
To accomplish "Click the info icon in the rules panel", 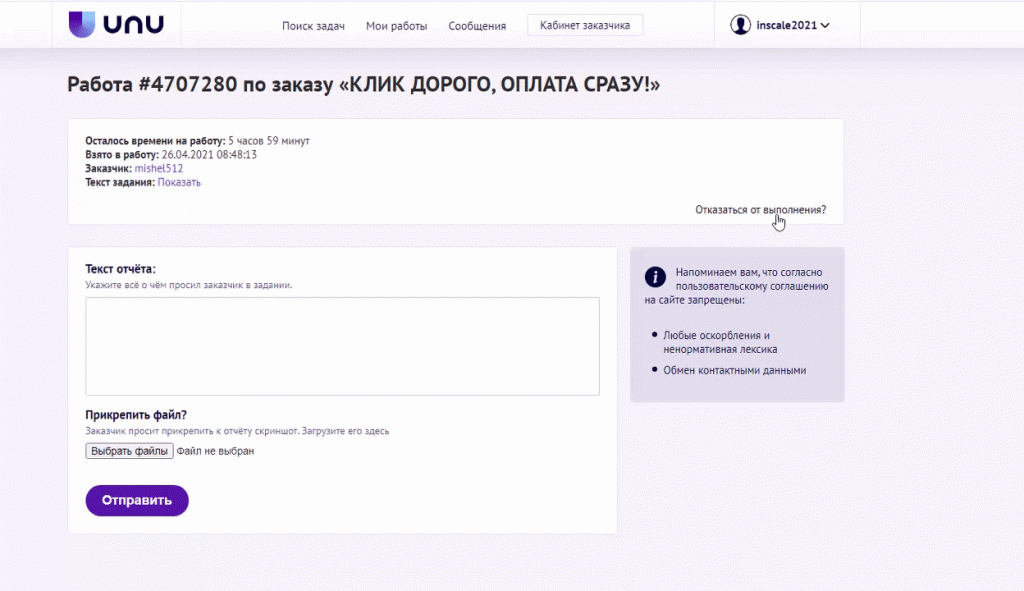I will tap(655, 278).
